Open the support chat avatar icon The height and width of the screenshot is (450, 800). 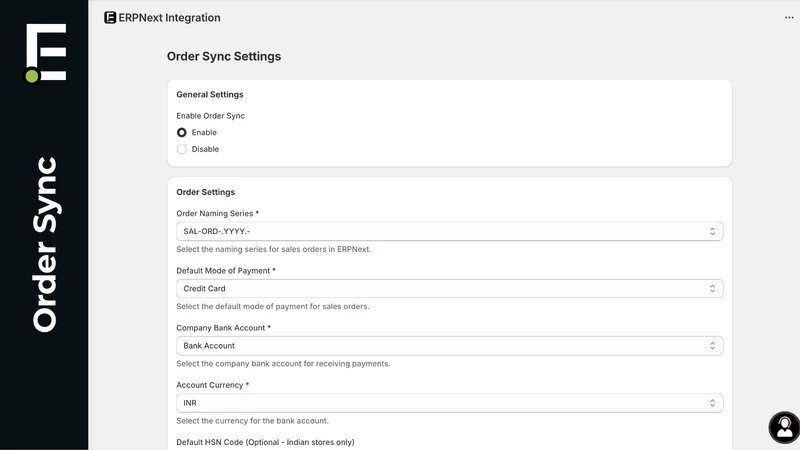pyautogui.click(x=784, y=428)
